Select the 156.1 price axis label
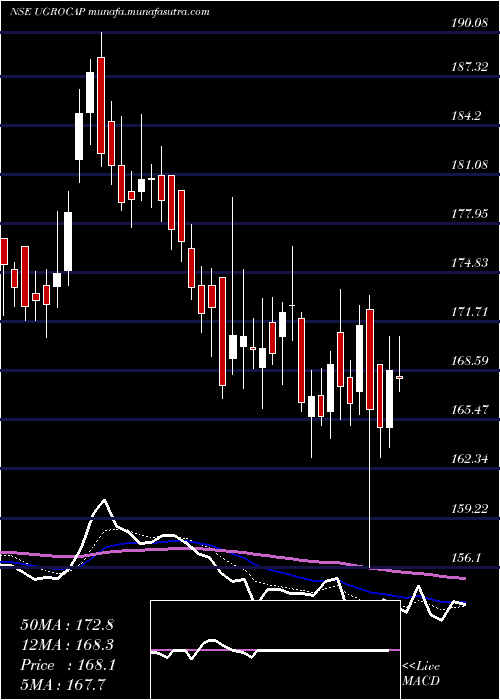Viewport: 500px width, 700px height. click(466, 557)
